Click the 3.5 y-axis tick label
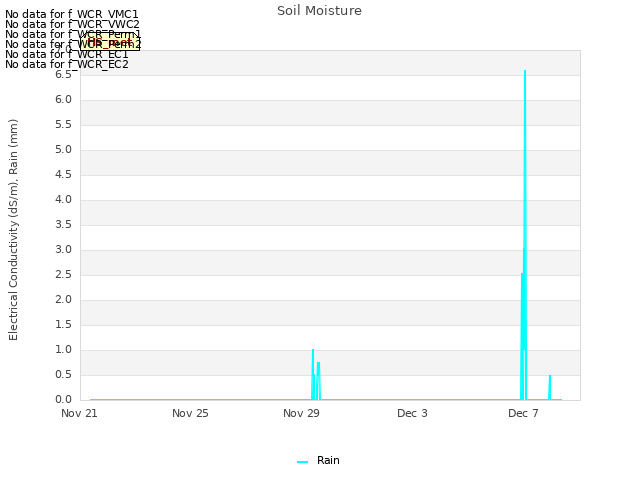 coord(63,224)
